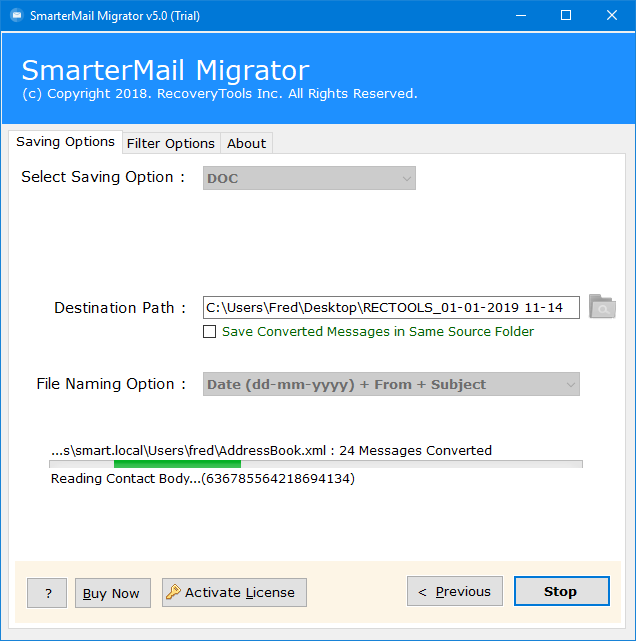This screenshot has height=641, width=636.
Task: Go to the About tab
Action: coord(246,143)
